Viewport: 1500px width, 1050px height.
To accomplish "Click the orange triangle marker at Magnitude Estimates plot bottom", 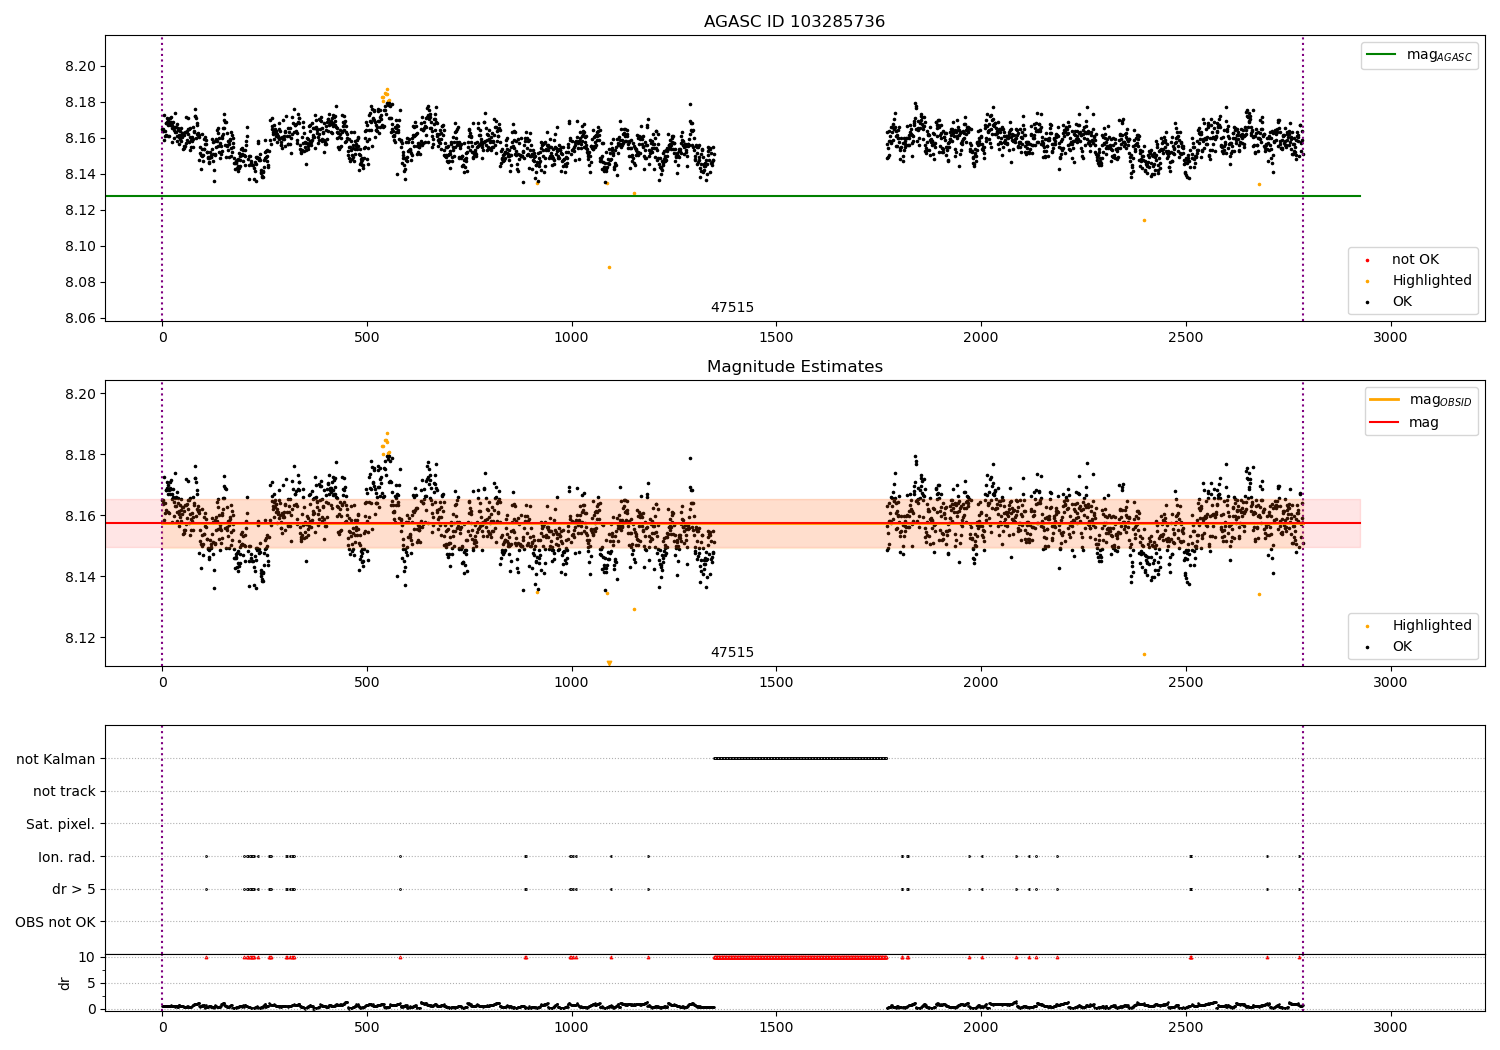I will tap(609, 663).
